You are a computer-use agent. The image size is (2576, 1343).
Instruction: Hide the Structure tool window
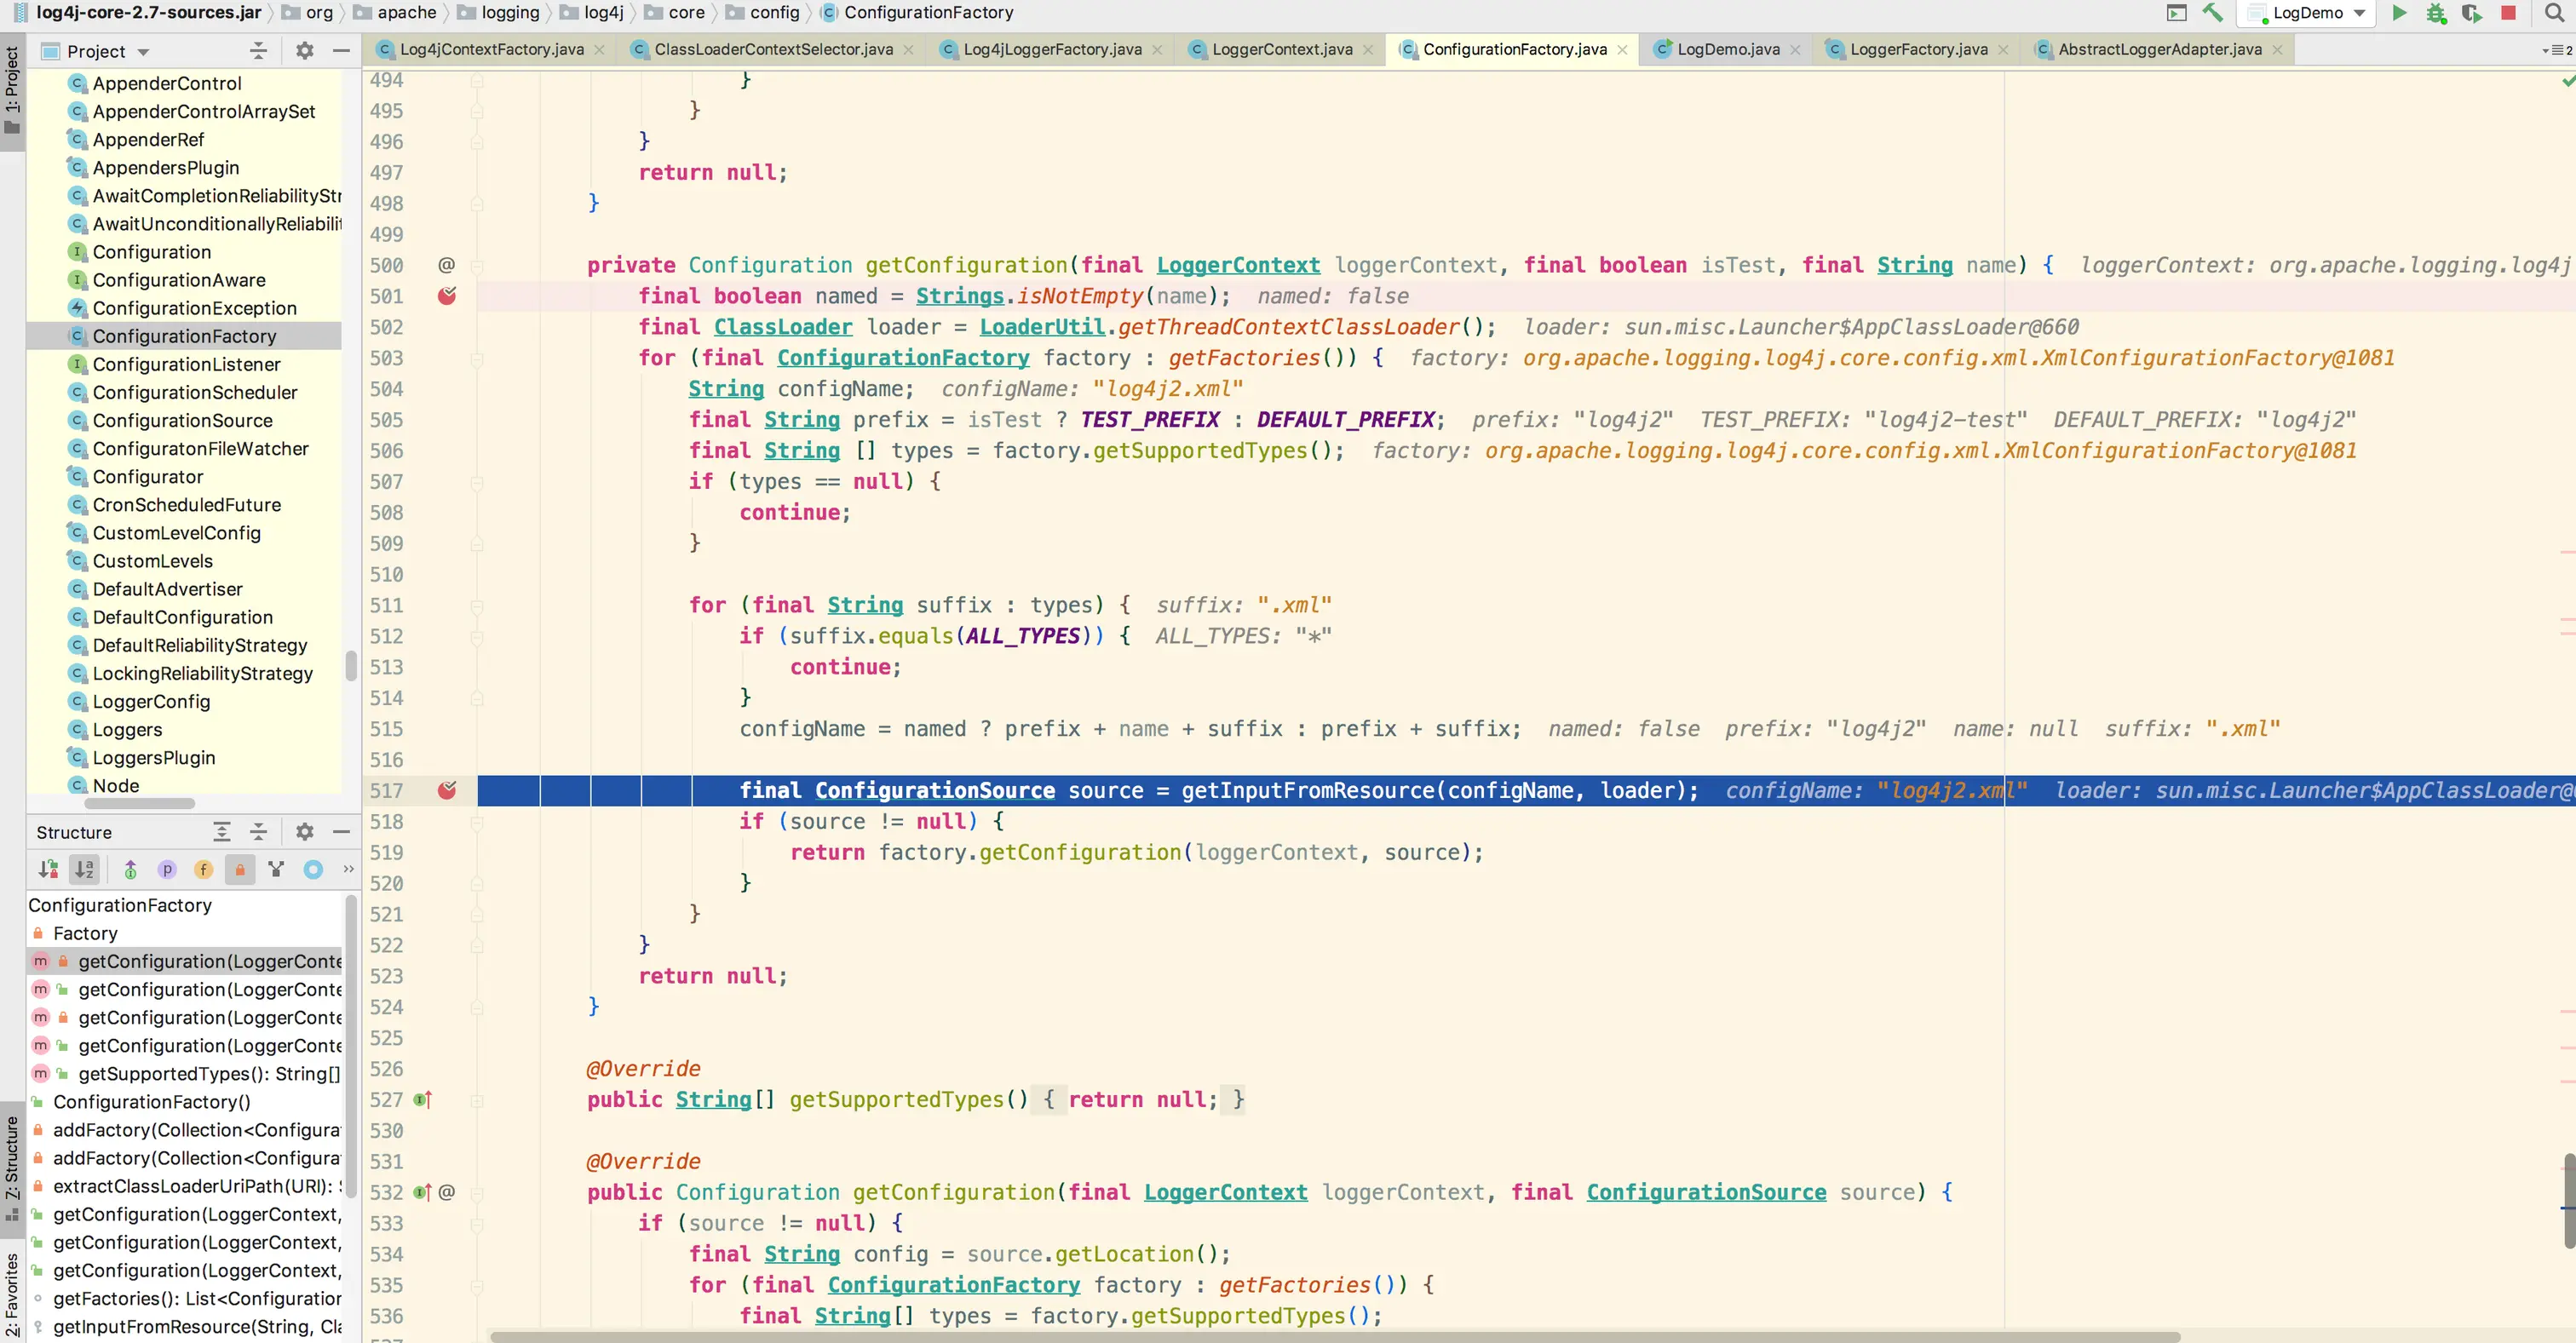341,832
